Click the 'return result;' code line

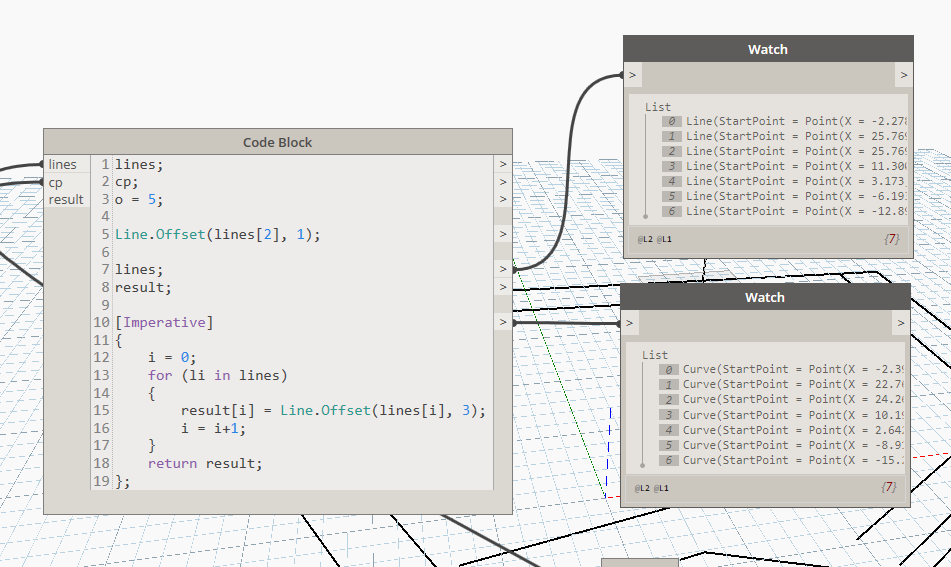[205, 463]
